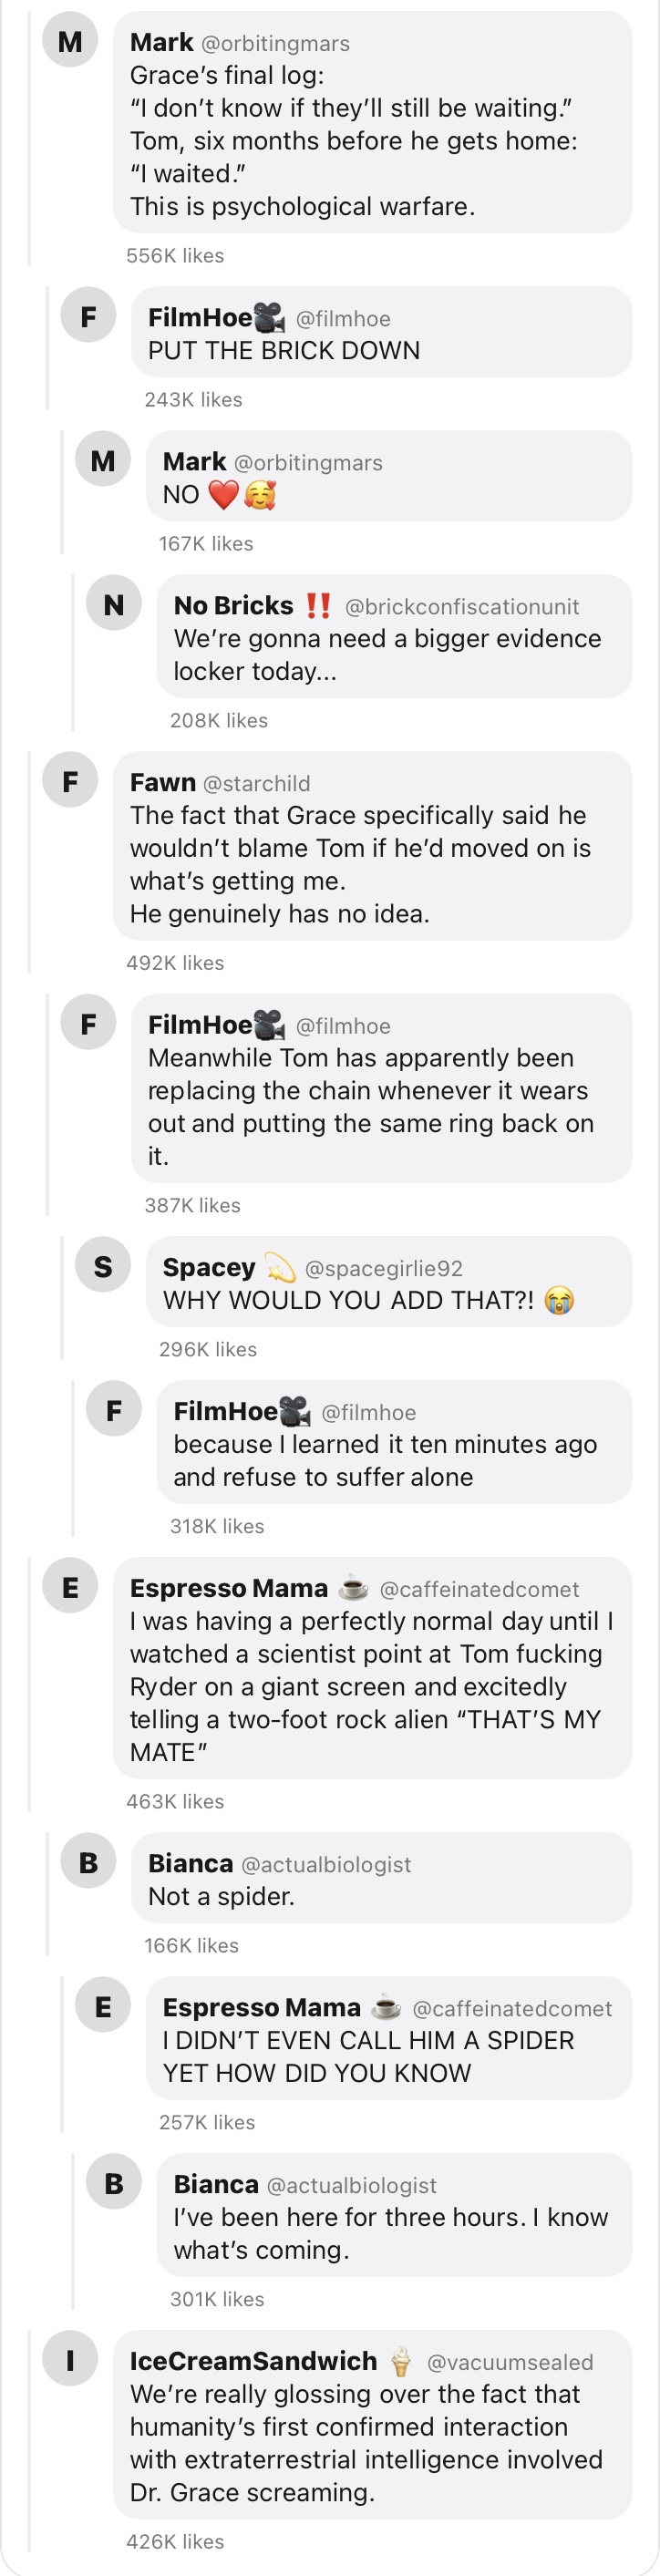Select the 426K likes count at the bottom
The height and width of the screenshot is (2576, 660).
click(x=175, y=2542)
